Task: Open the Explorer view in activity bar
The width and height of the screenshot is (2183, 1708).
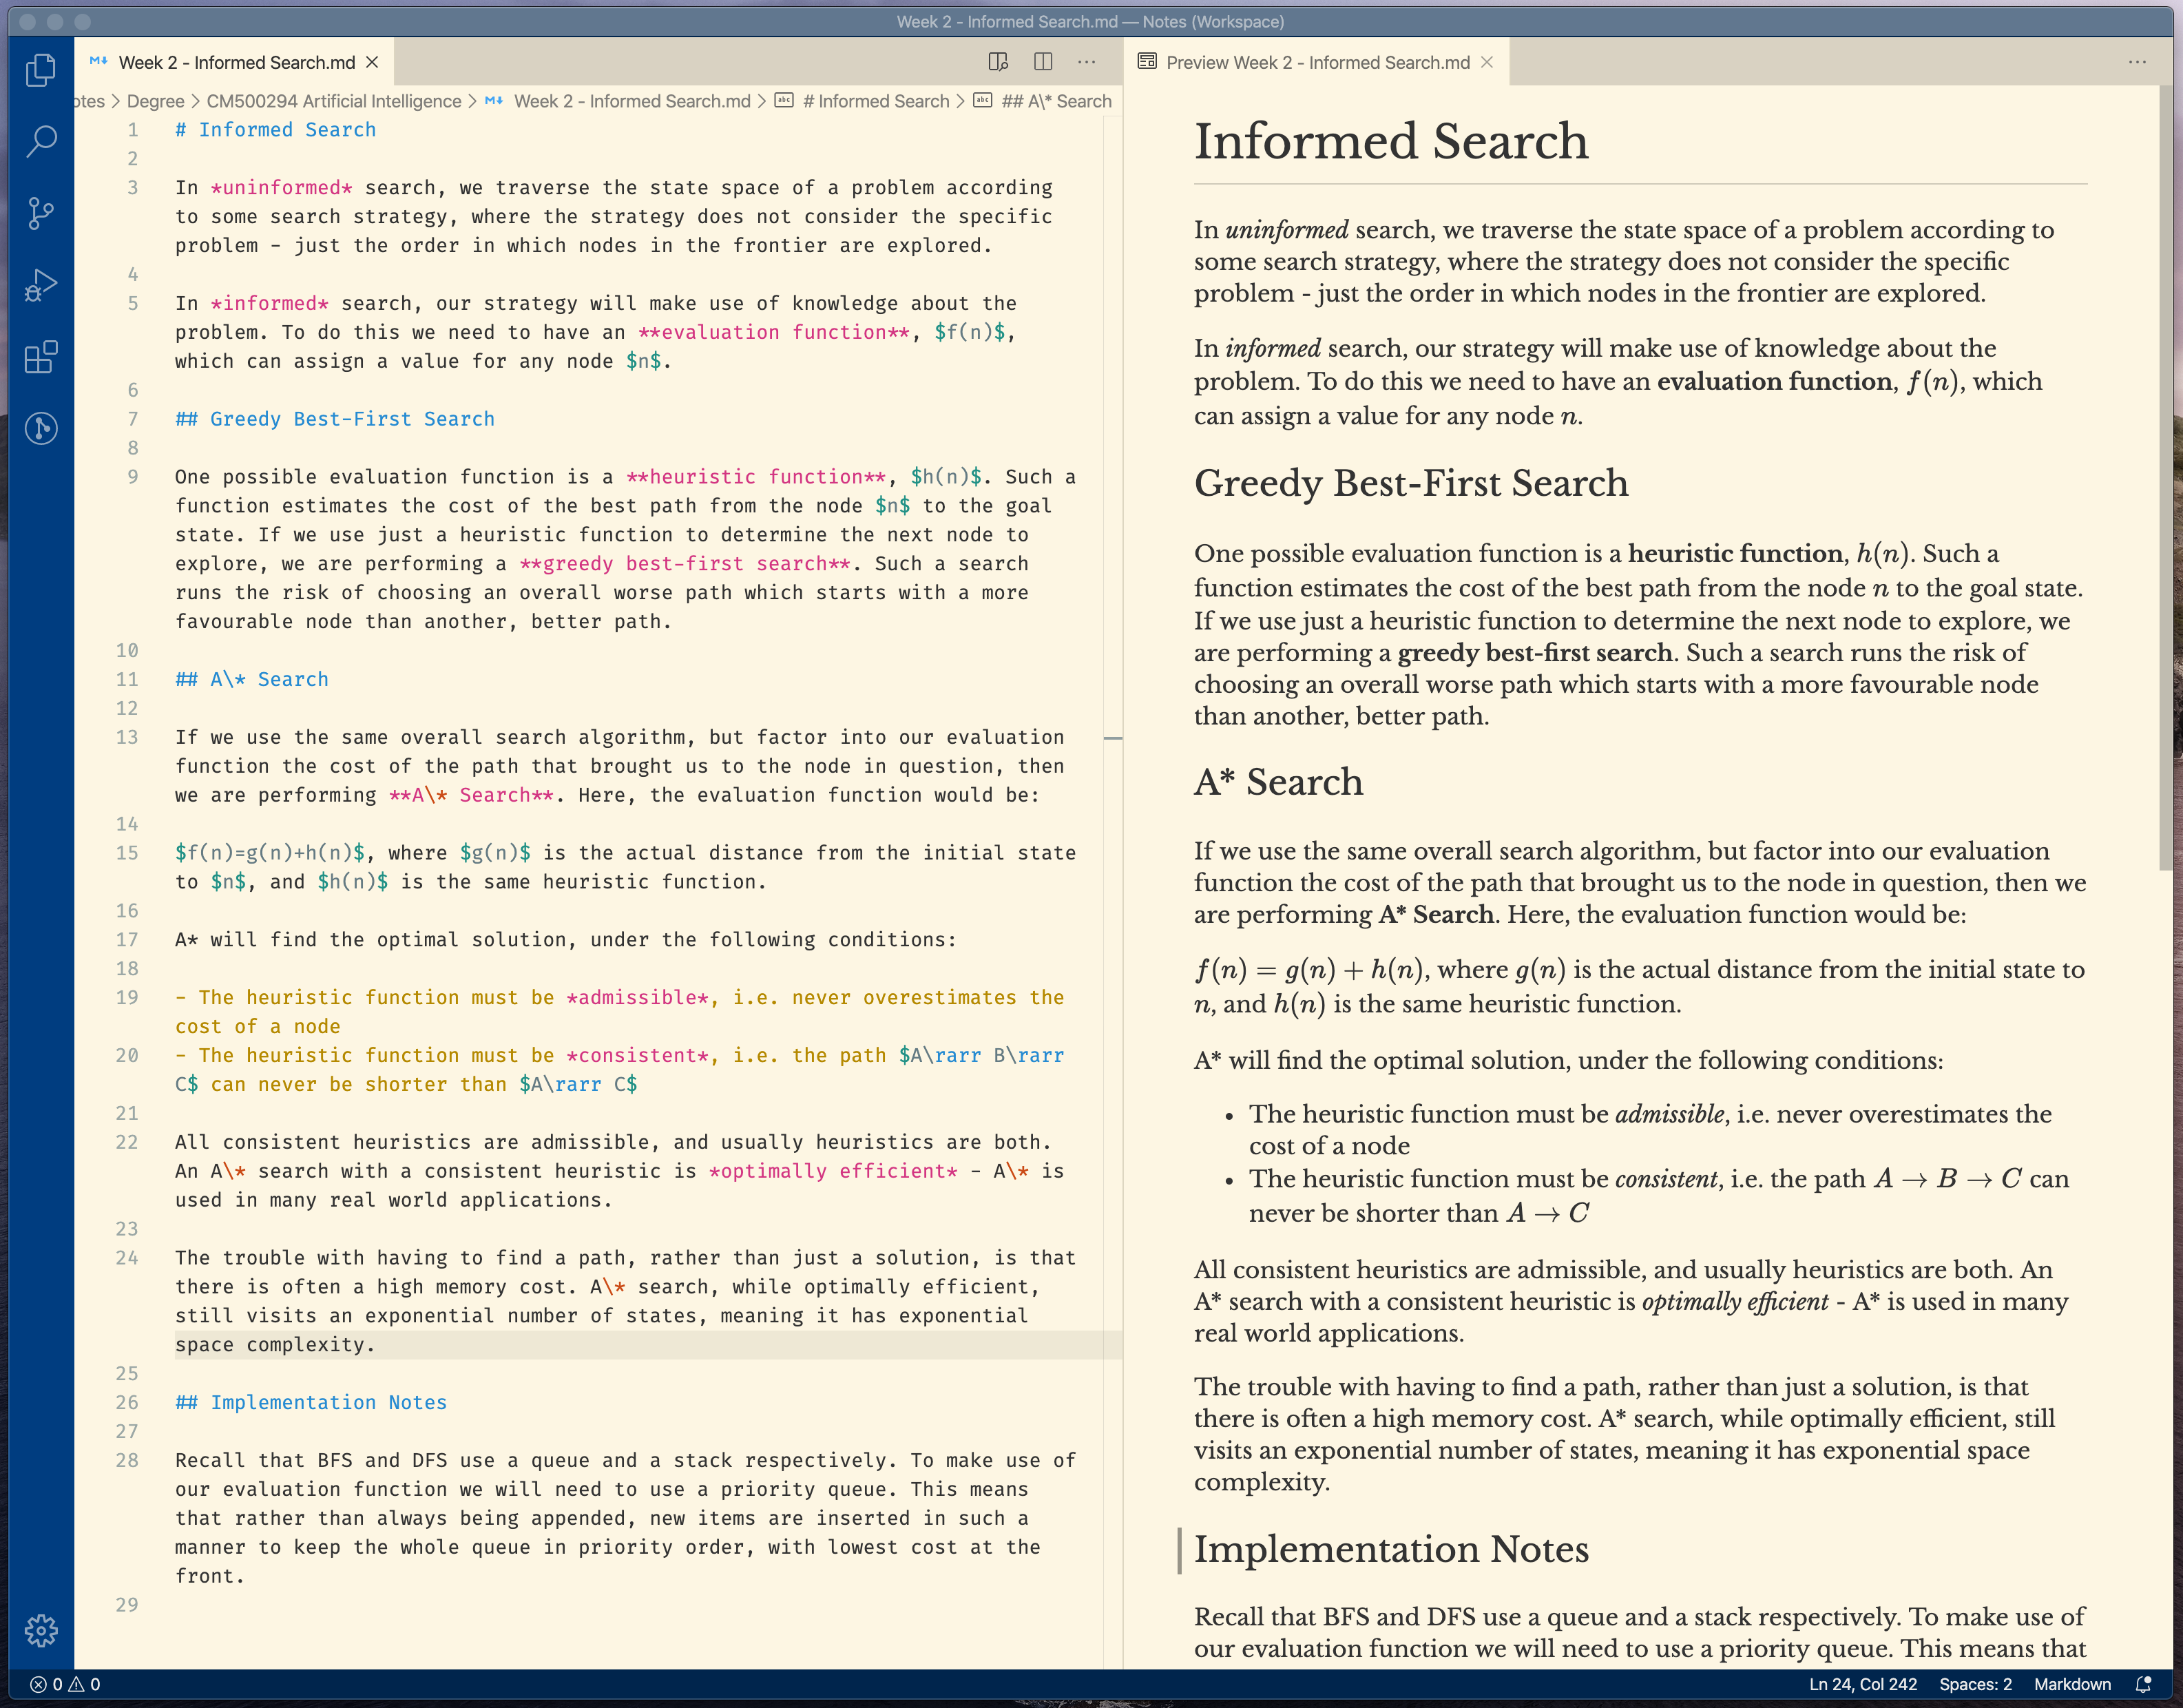Action: [41, 69]
